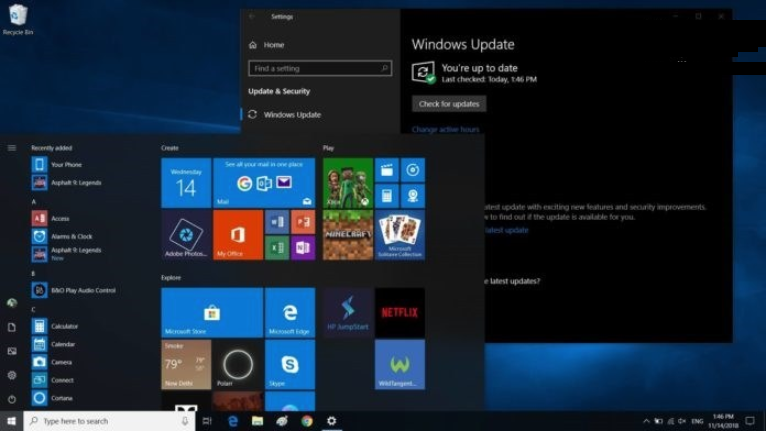
Task: Open the Skype tile
Action: pos(290,364)
